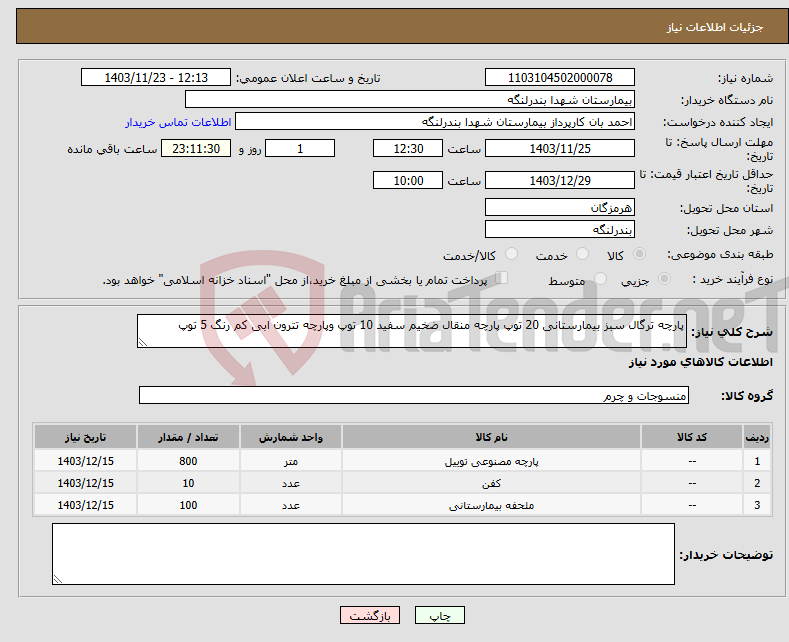This screenshot has width=789, height=642.
Task: Click the validity time field 10:00
Action: point(408,180)
